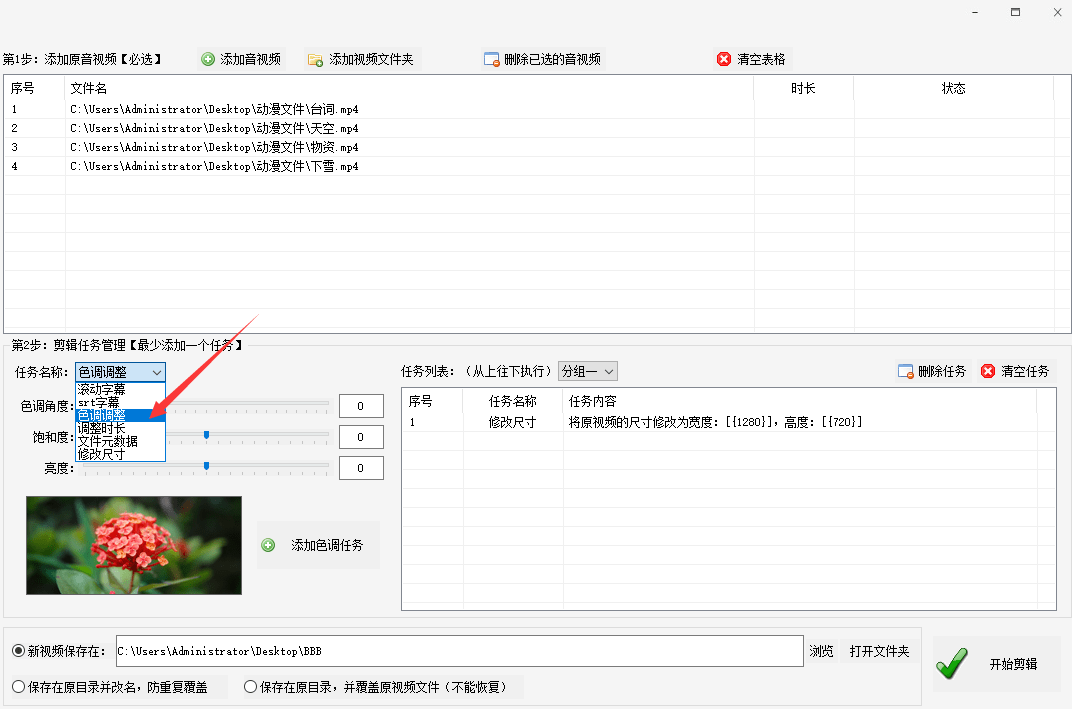
Task: Click the 删除任务 button text
Action: 941,371
